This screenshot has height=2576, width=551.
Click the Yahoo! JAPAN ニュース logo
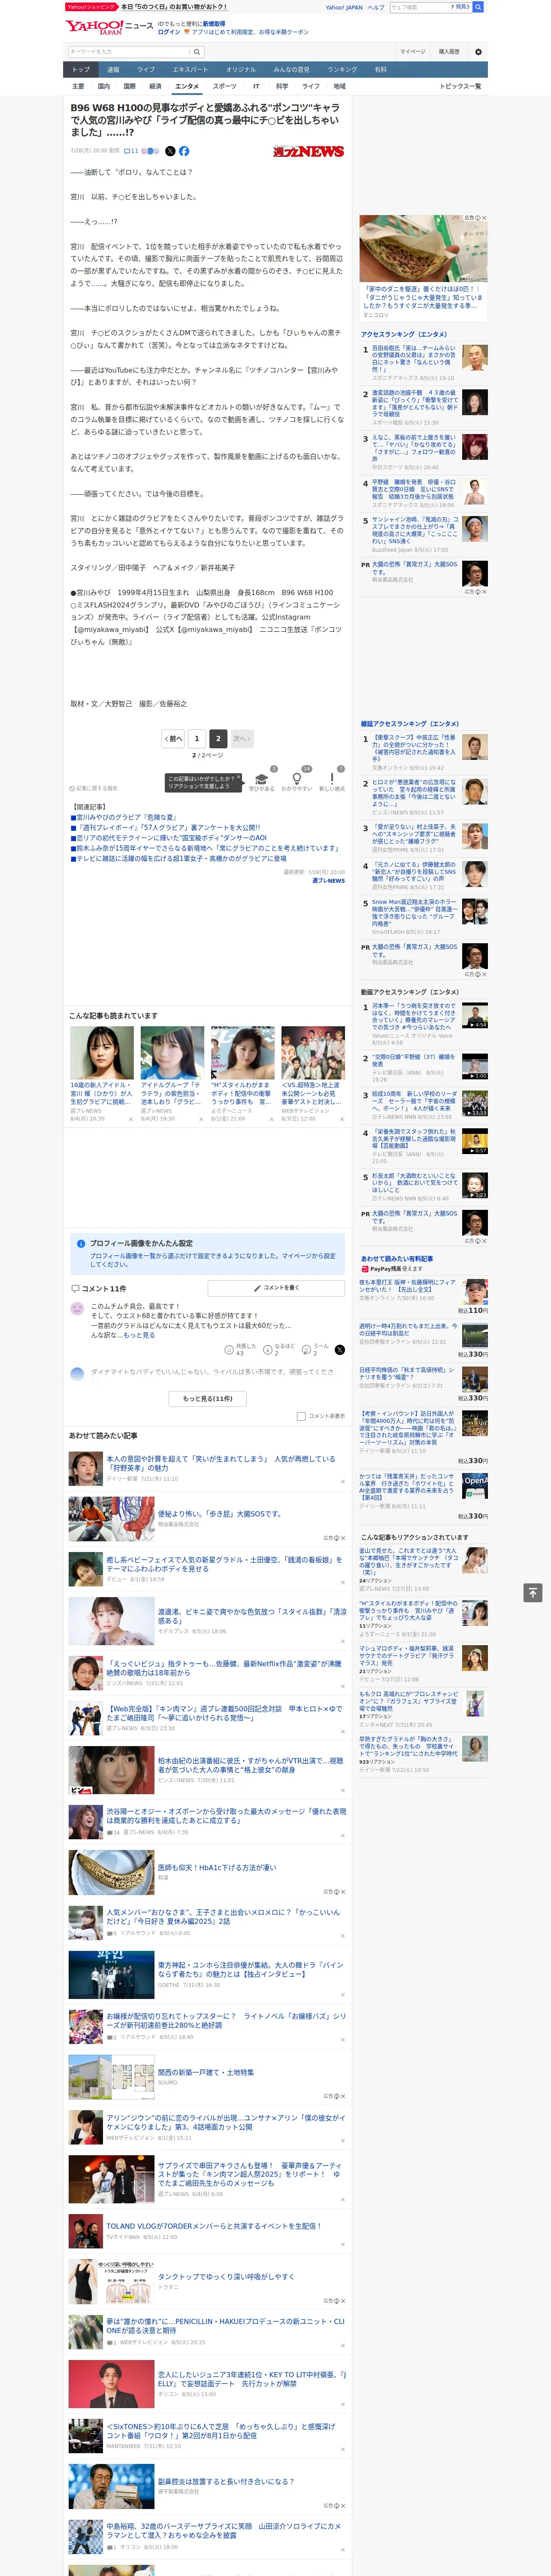click(x=109, y=27)
